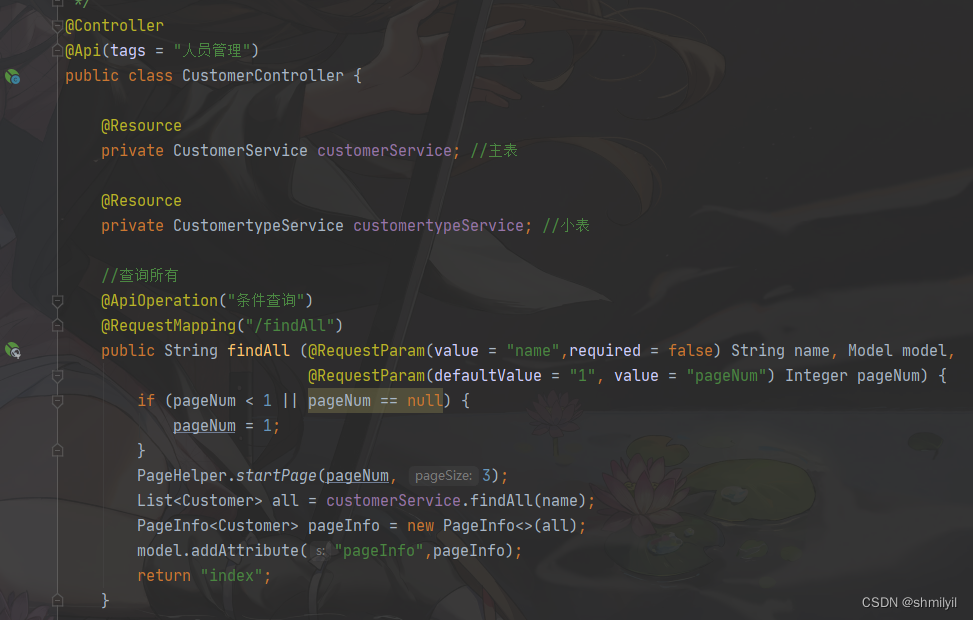Viewport: 973px width, 620px height.
Task: Click the startPage method call
Action: point(276,476)
